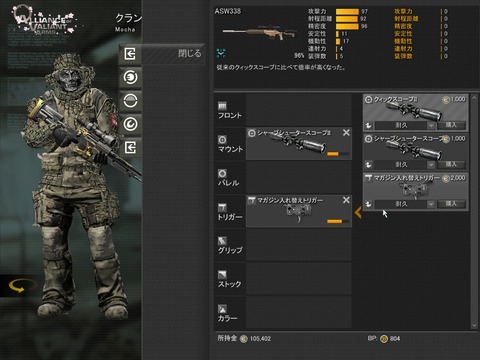Click the equip arrow icon on シャープシュータースコープ card
The height and width of the screenshot is (360, 480).
[368, 165]
